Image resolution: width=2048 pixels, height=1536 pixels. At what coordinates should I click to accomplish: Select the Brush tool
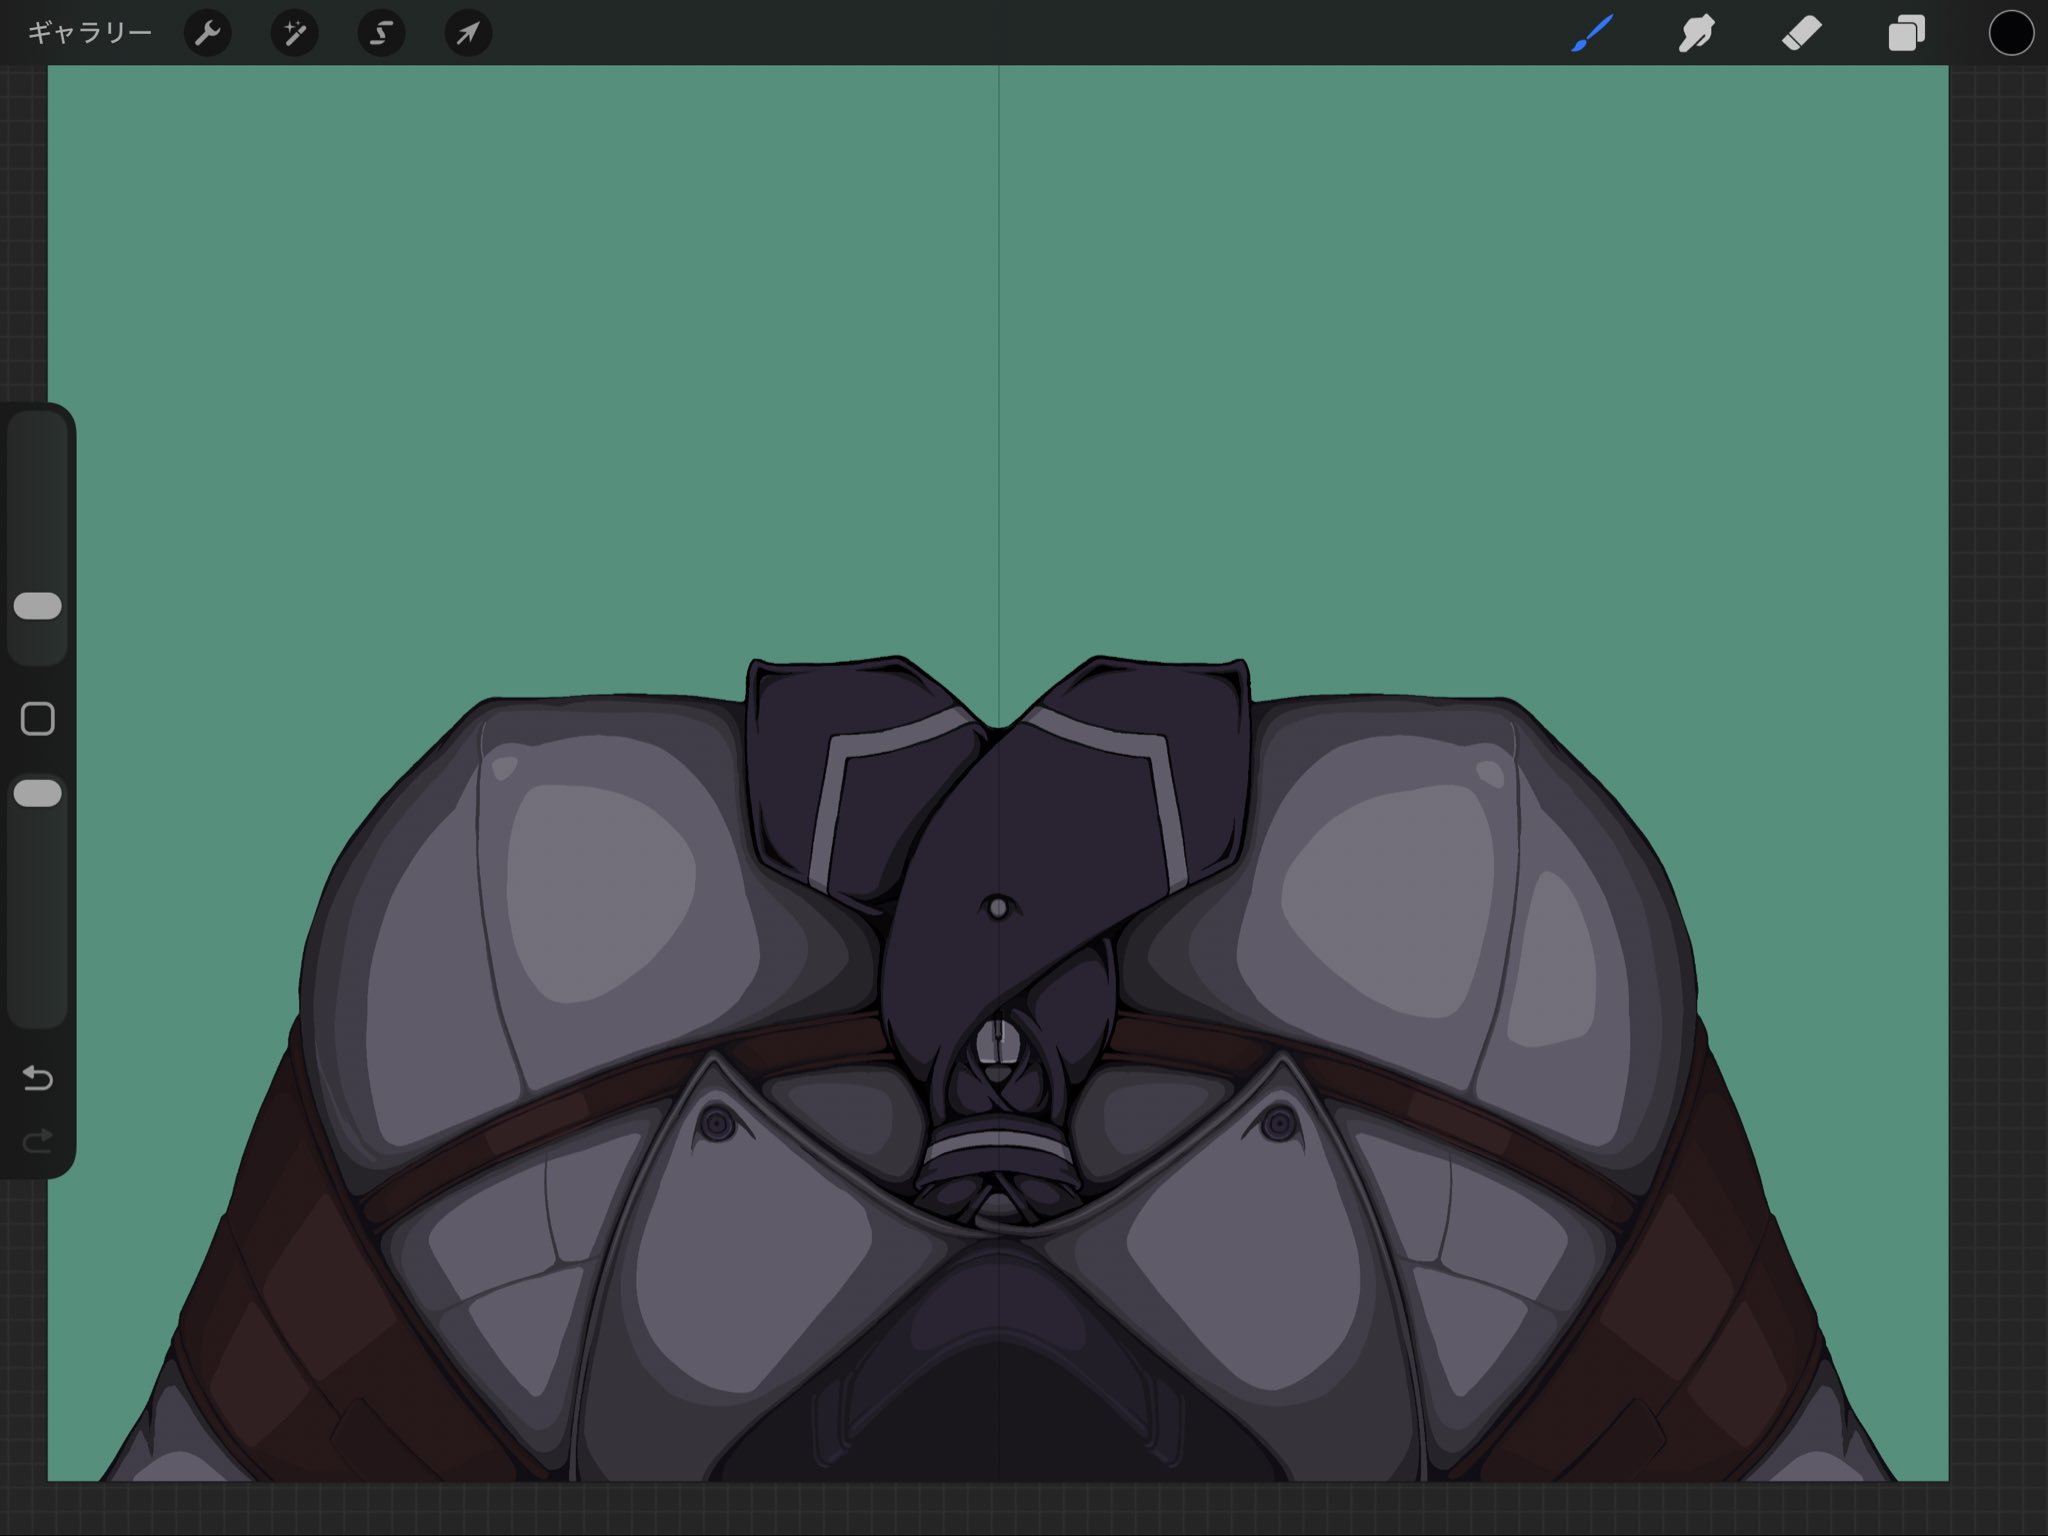1592,34
